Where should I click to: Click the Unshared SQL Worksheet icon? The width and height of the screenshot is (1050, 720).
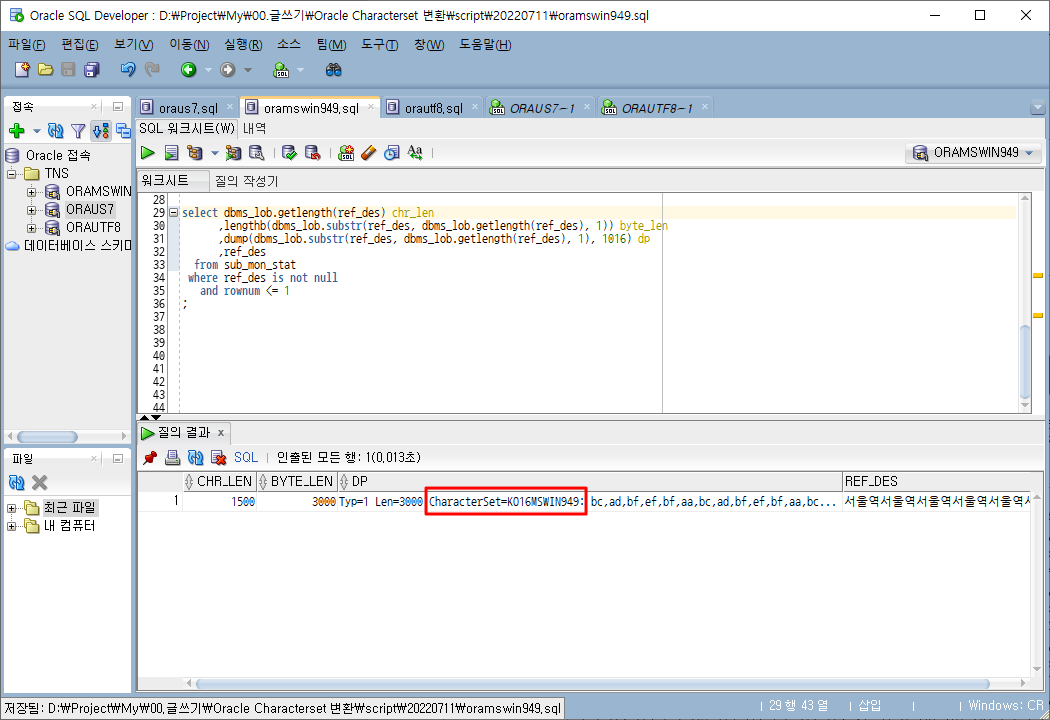[346, 153]
